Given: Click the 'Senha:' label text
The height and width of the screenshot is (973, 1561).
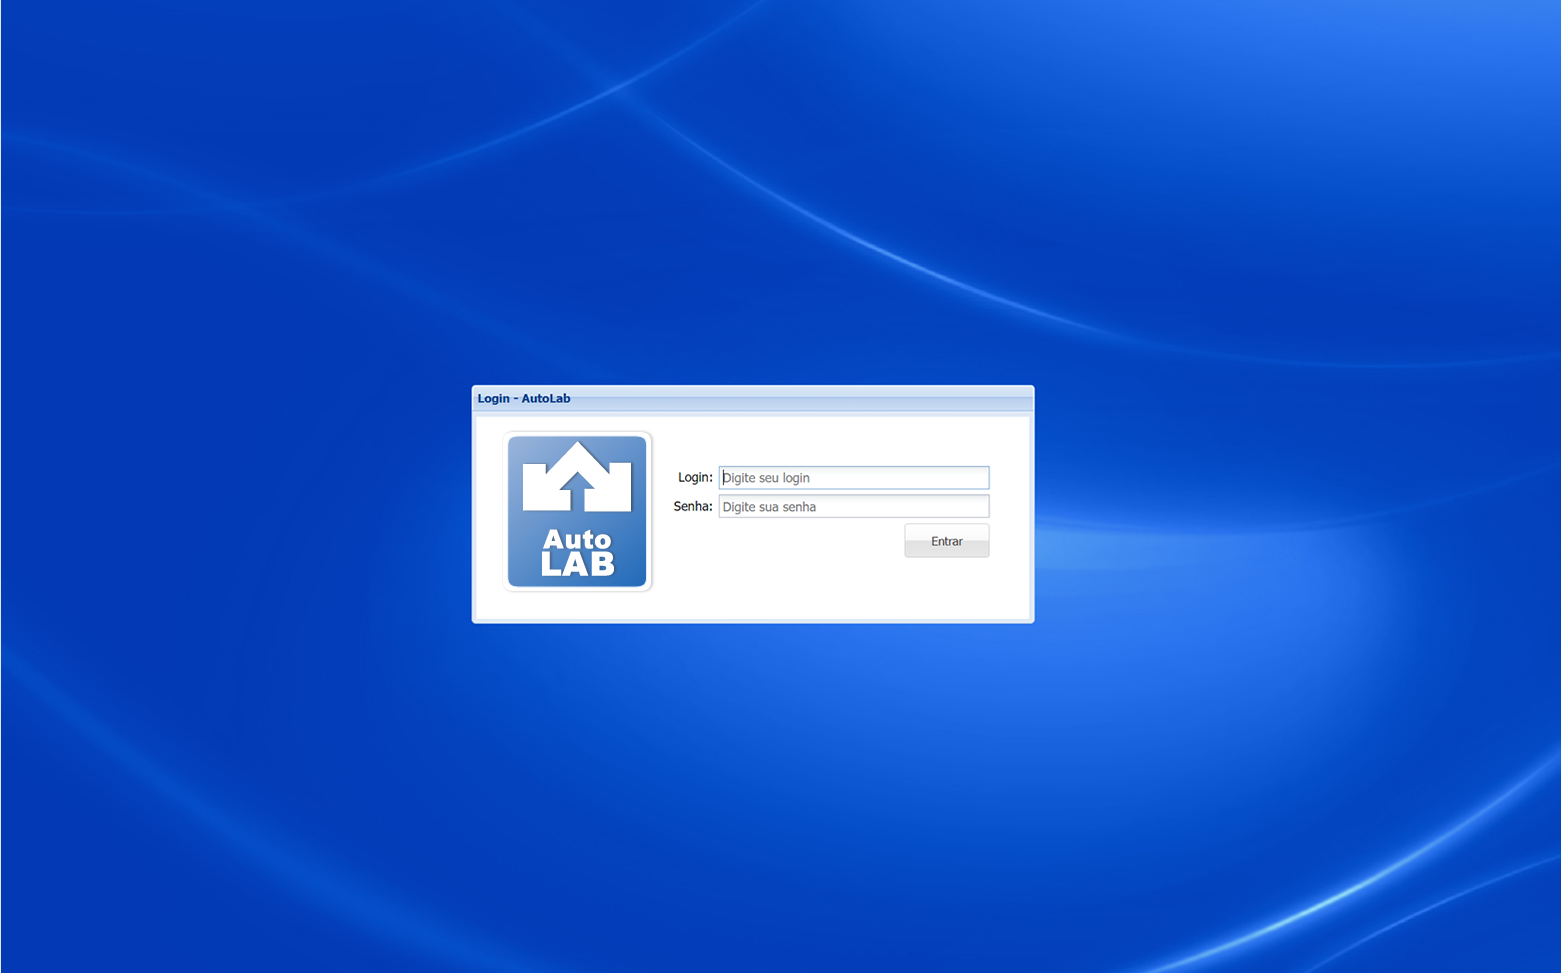Looking at the screenshot, I should click(x=693, y=506).
